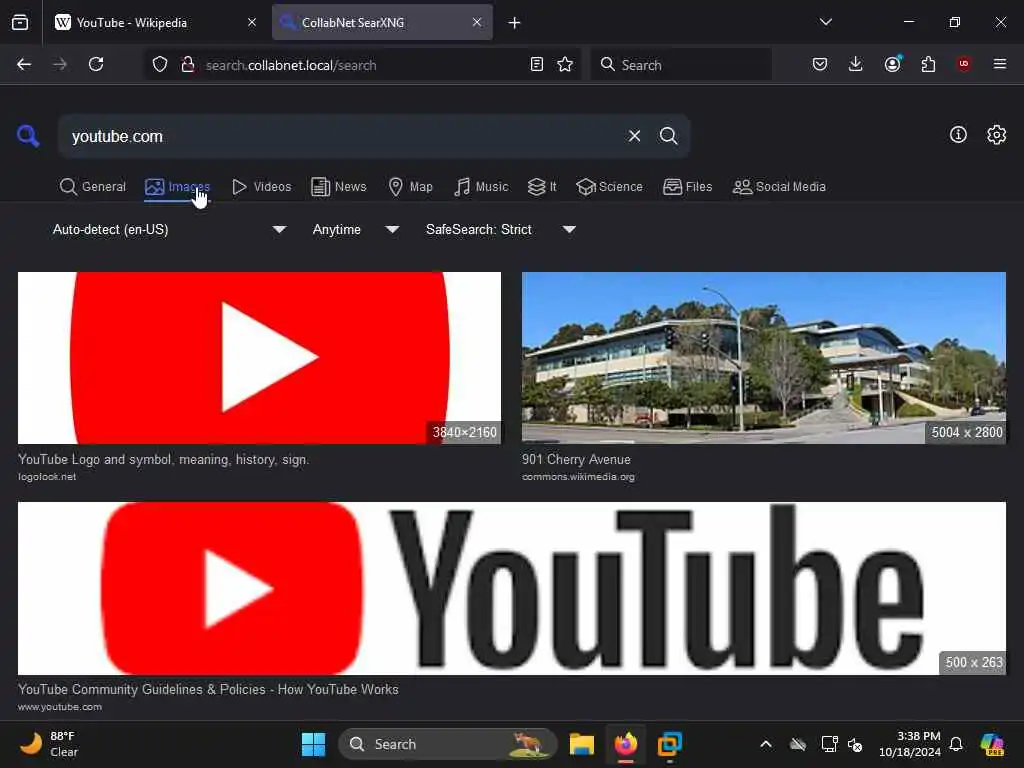Switch to Videos category
The height and width of the screenshot is (768, 1024).
261,187
